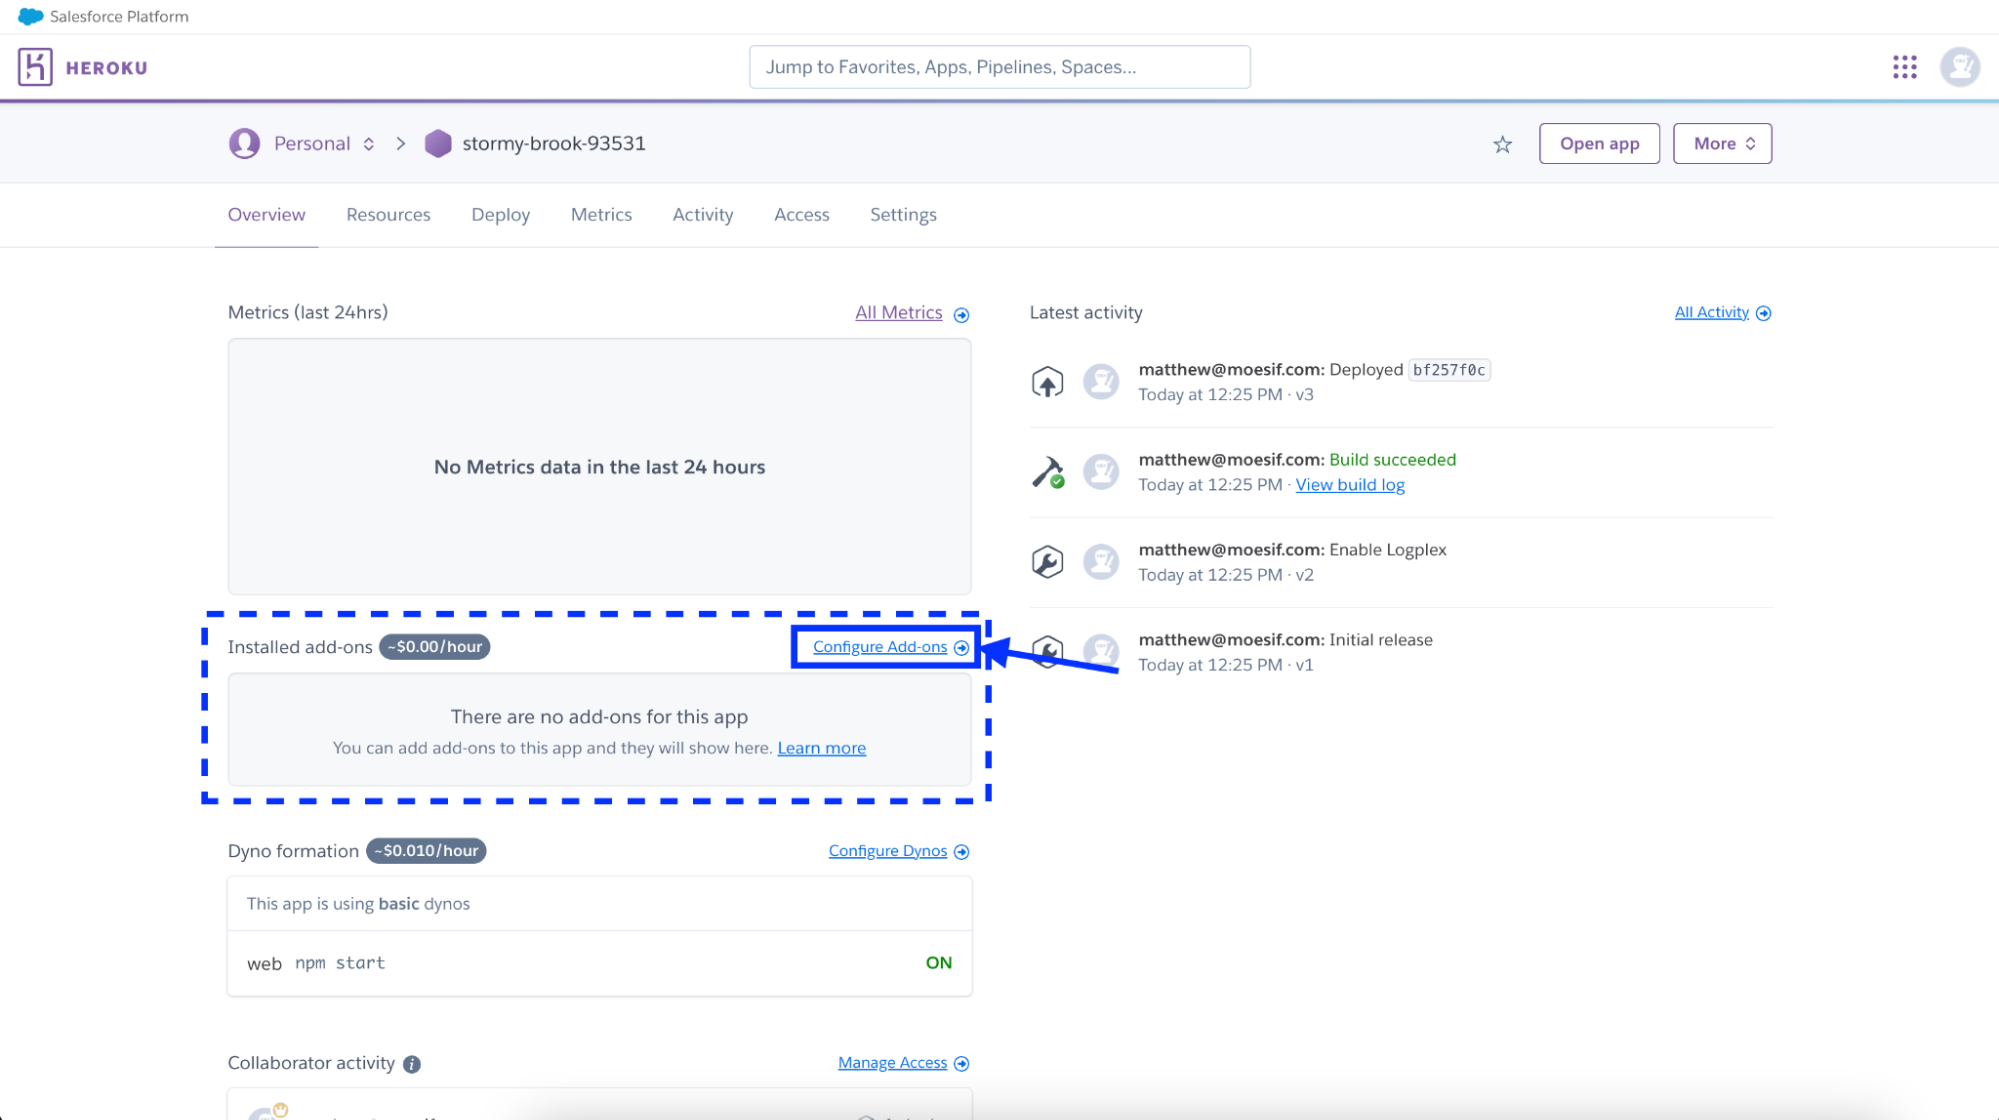1999x1120 pixels.
Task: Open the View build log link
Action: click(1349, 484)
